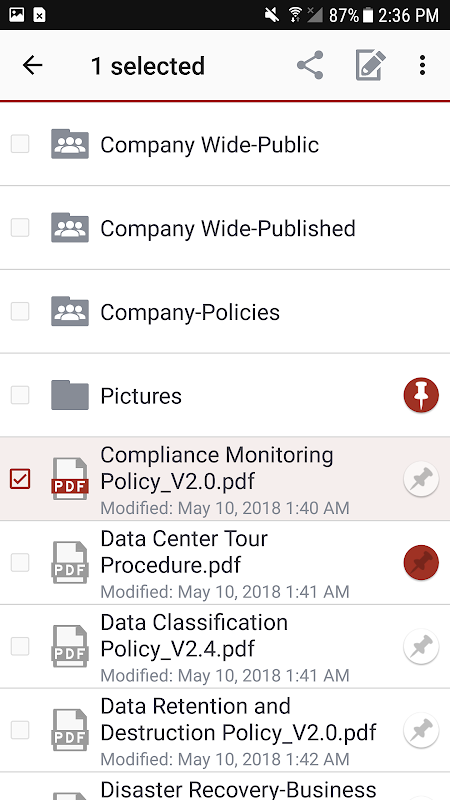Pin Compliance Monitoring Policy_V2.0.pdf

421,479
